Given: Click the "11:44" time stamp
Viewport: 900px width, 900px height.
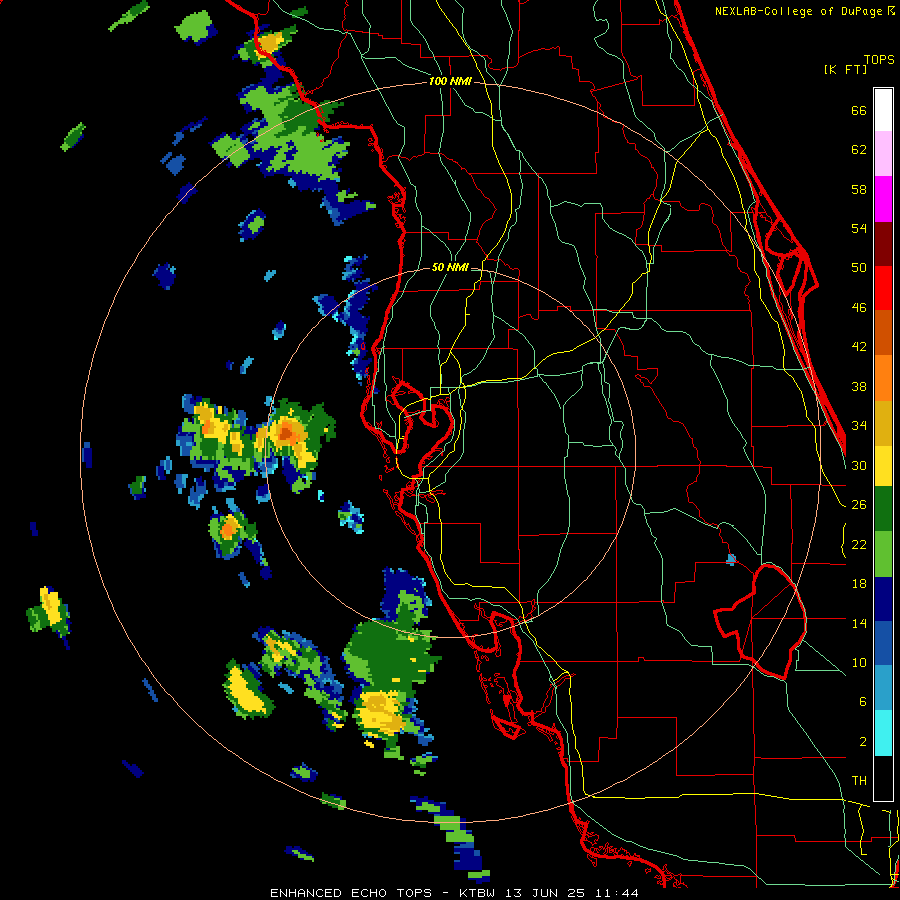Looking at the screenshot, I should click(x=617, y=893).
